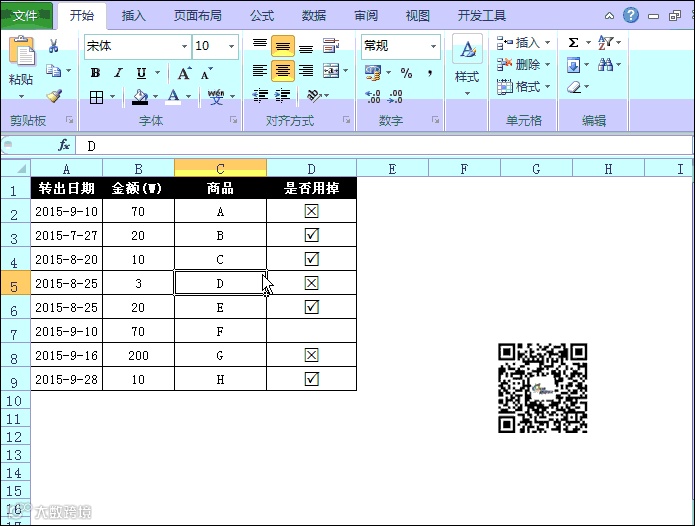Open the 数字 group dialog launcher

[x=435, y=120]
